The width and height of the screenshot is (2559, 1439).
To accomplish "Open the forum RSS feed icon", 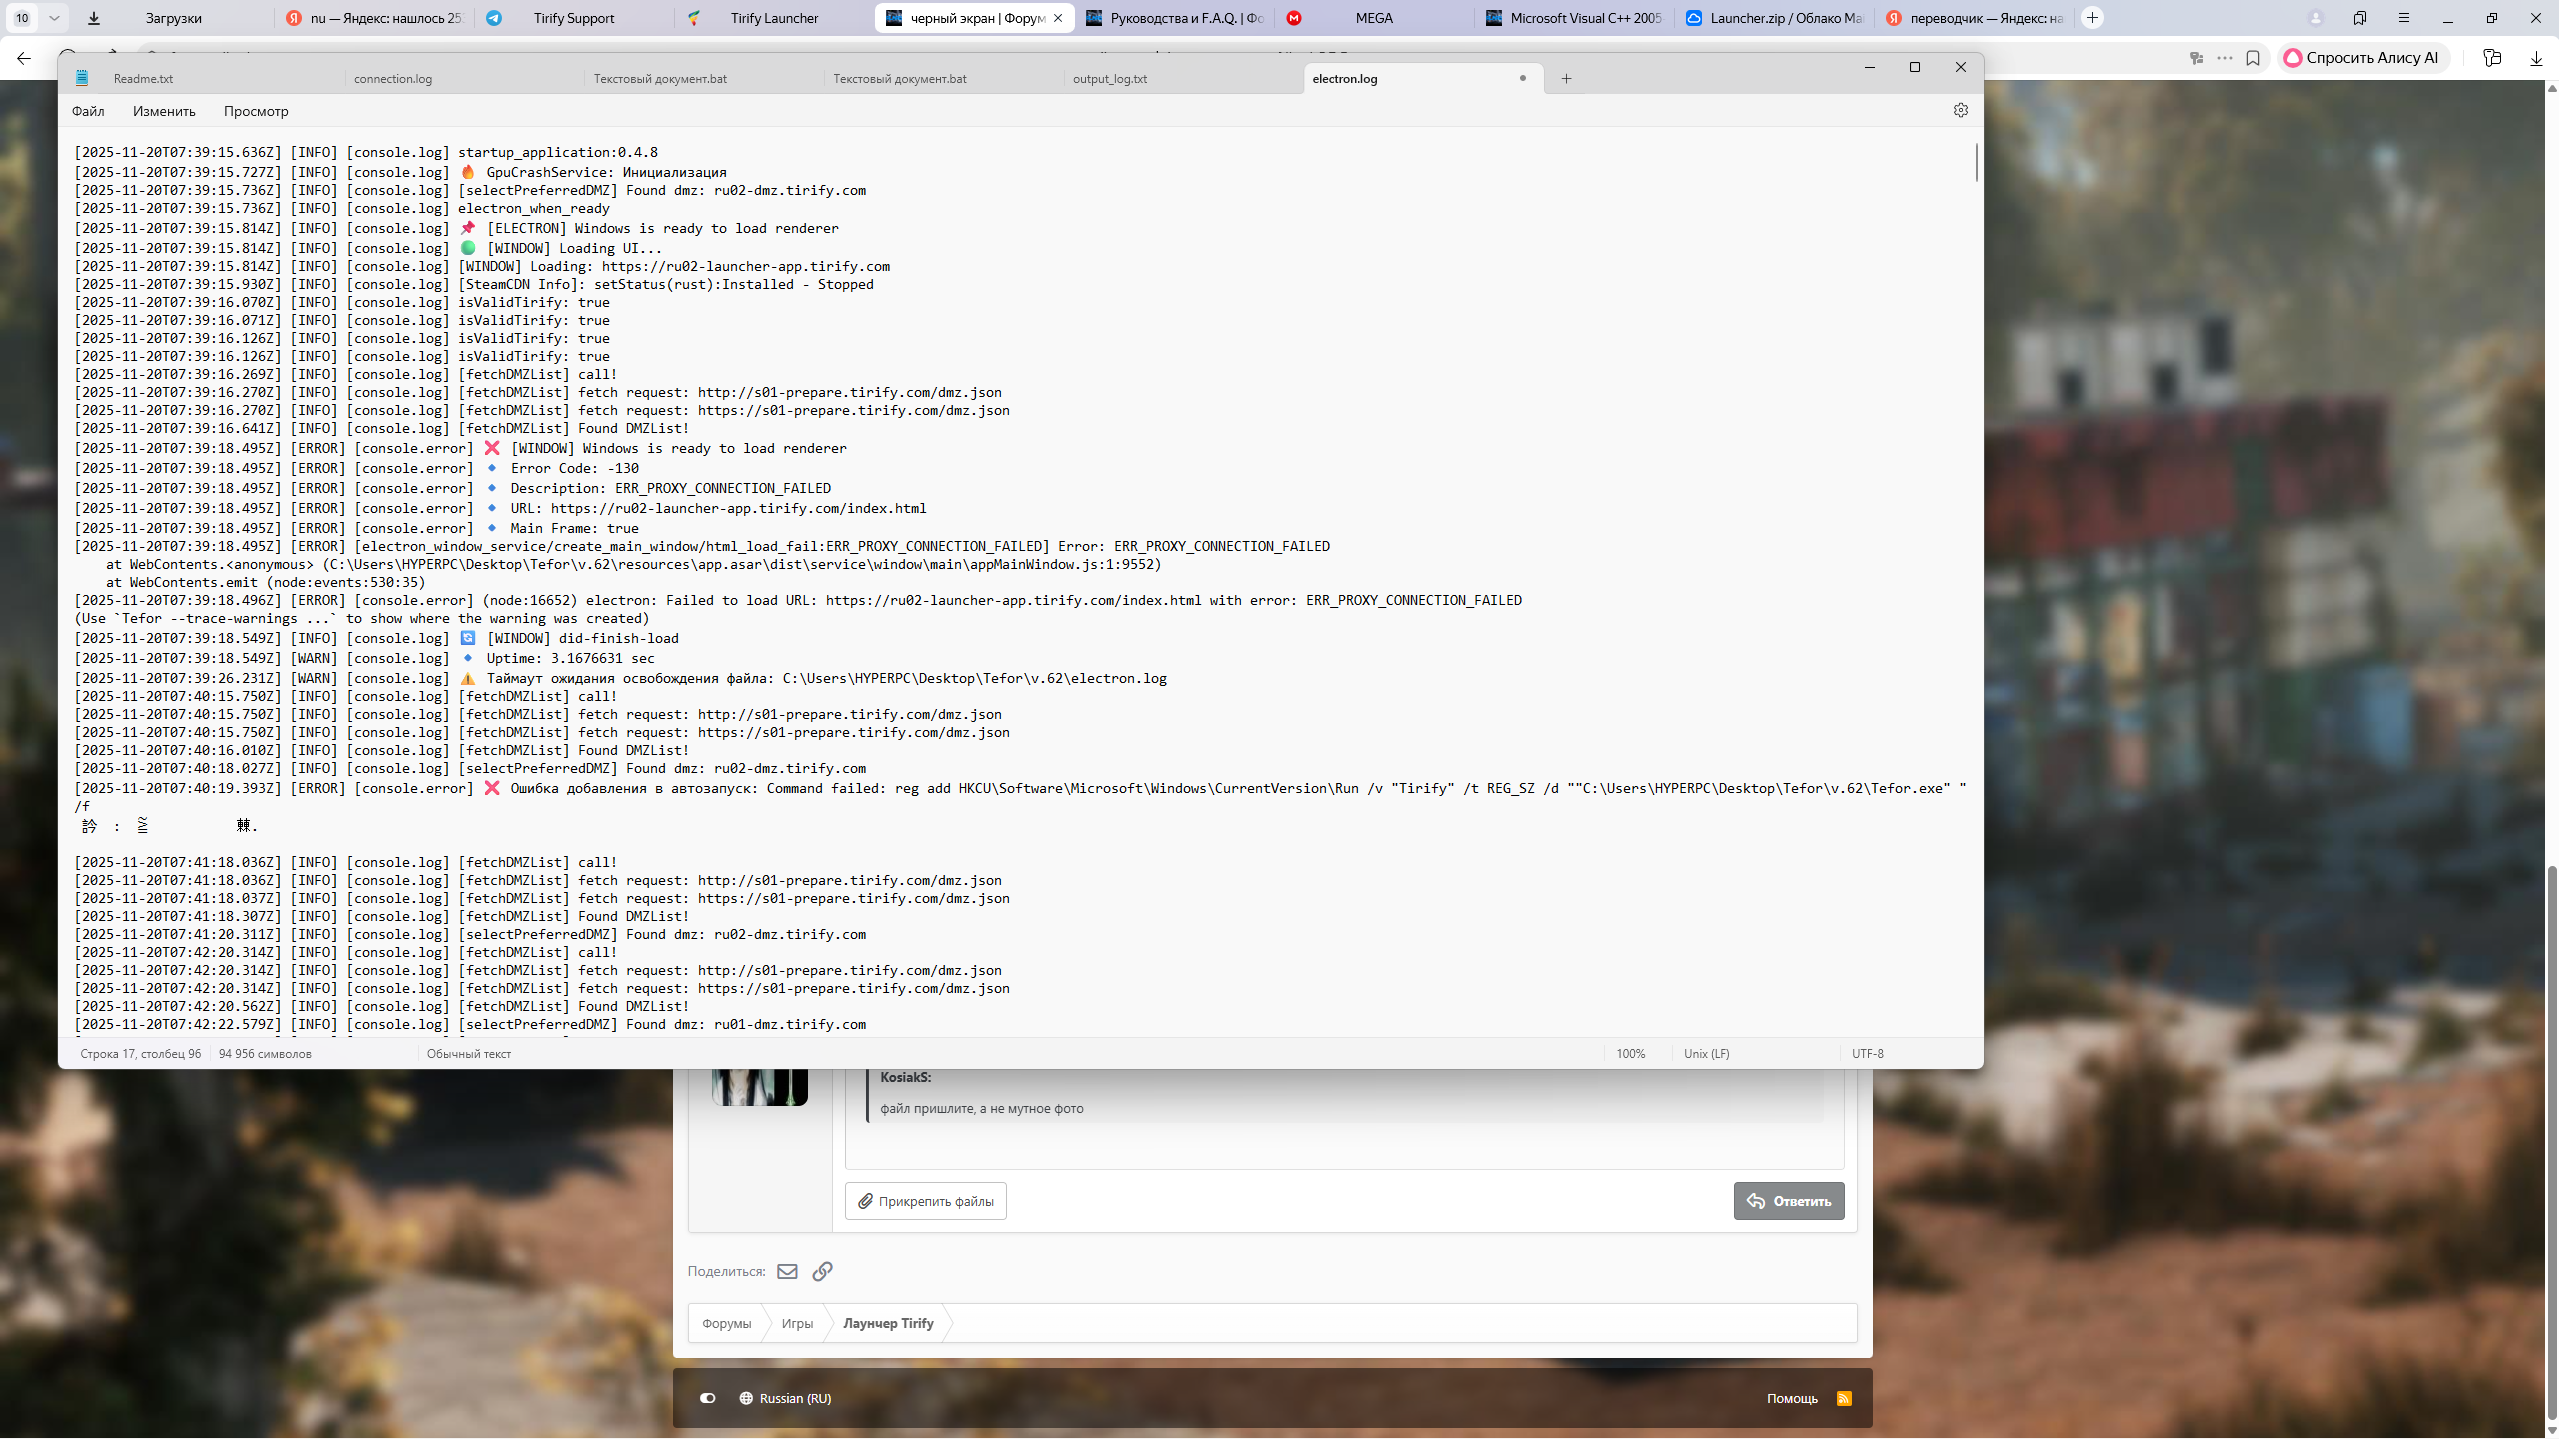I will [x=1844, y=1398].
